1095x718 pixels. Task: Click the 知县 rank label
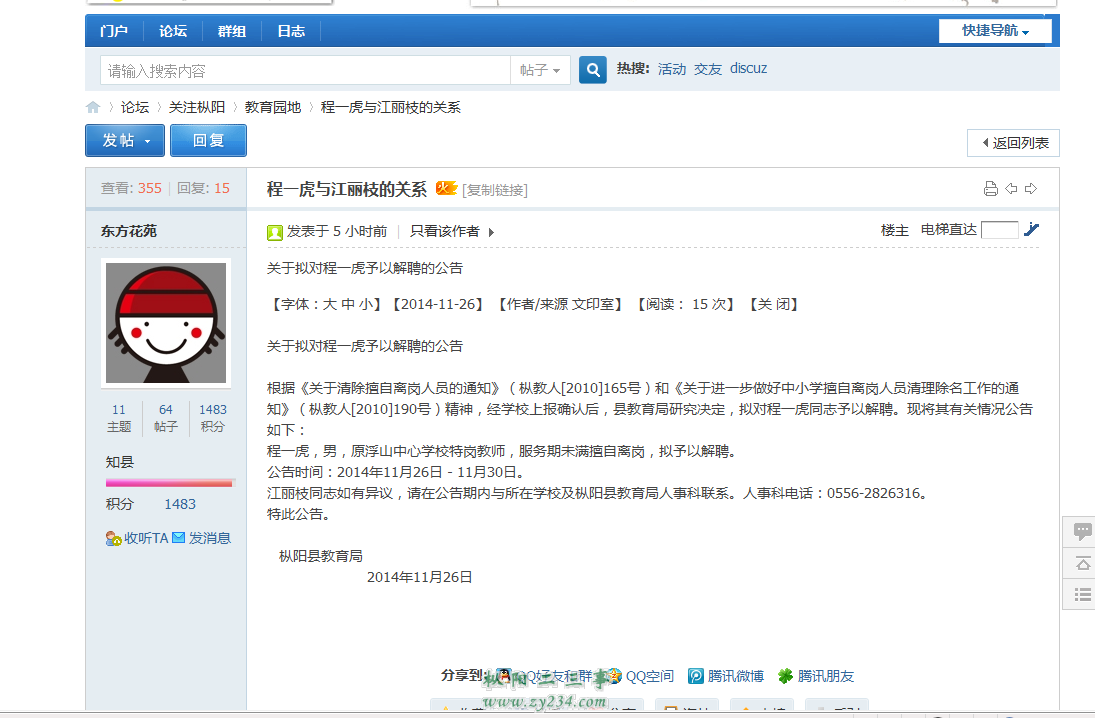[119, 462]
